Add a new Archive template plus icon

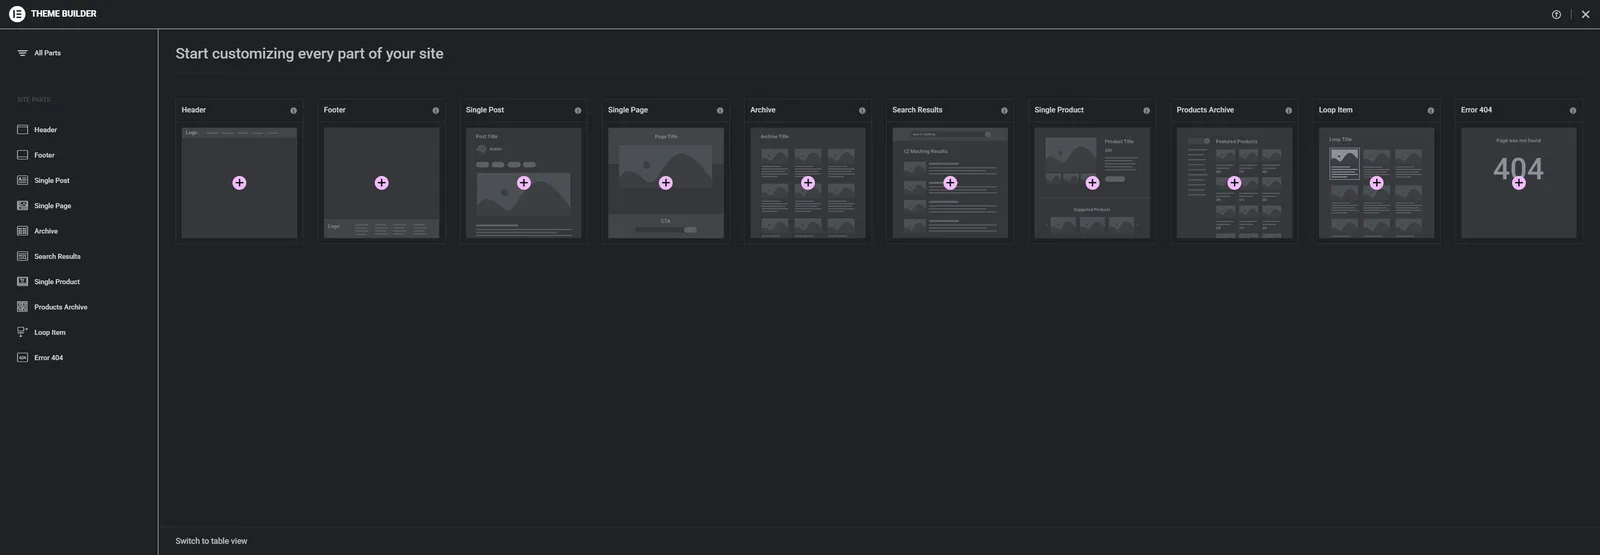[808, 183]
